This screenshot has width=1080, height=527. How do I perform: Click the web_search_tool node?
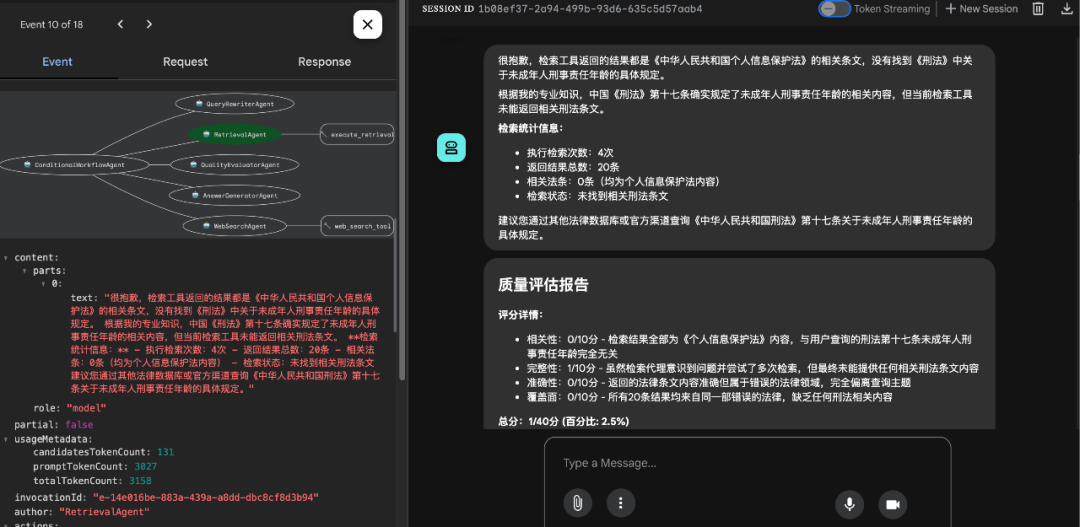[357, 226]
